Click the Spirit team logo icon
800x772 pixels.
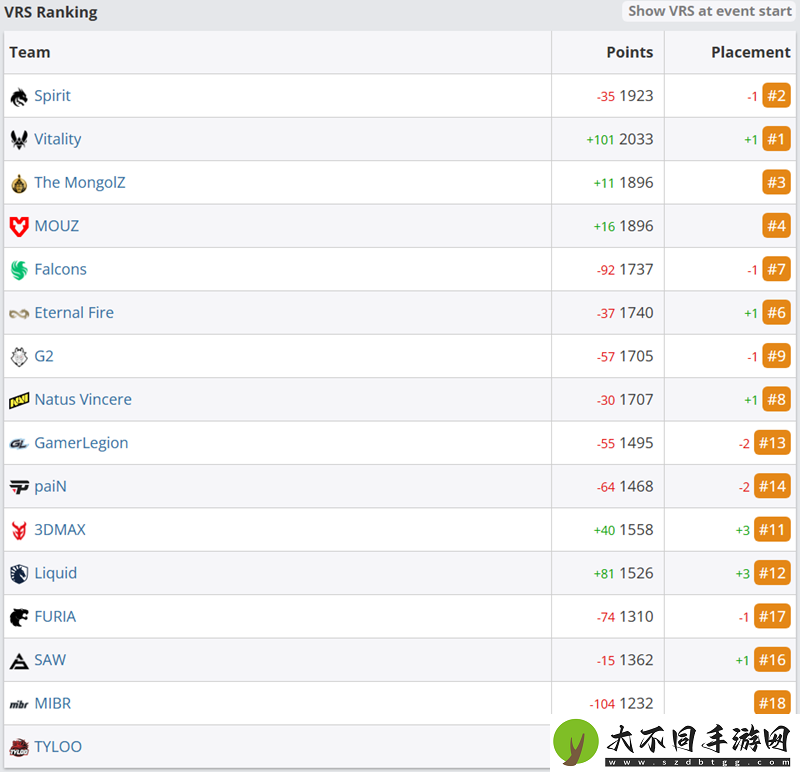point(19,96)
